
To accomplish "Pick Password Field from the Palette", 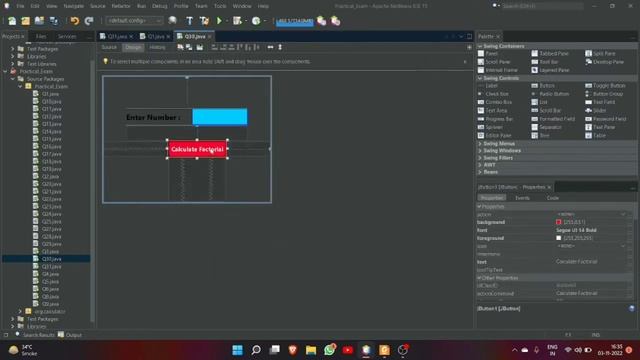I will coord(606,119).
